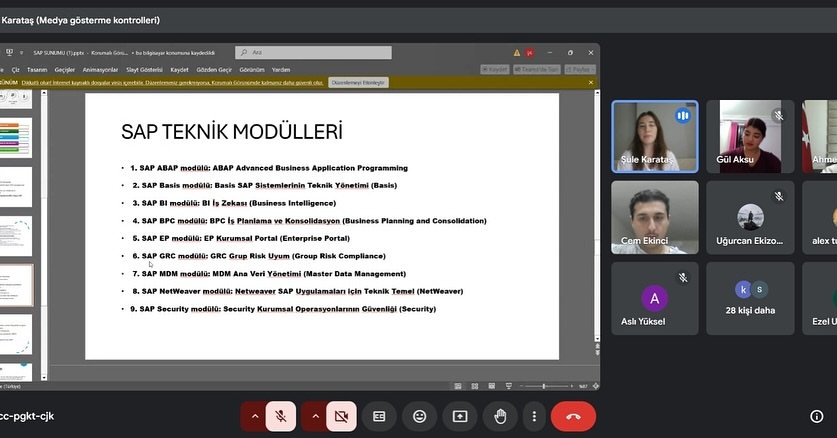Switch to Reading view icon
Image resolution: width=837 pixels, height=438 pixels.
coord(492,386)
